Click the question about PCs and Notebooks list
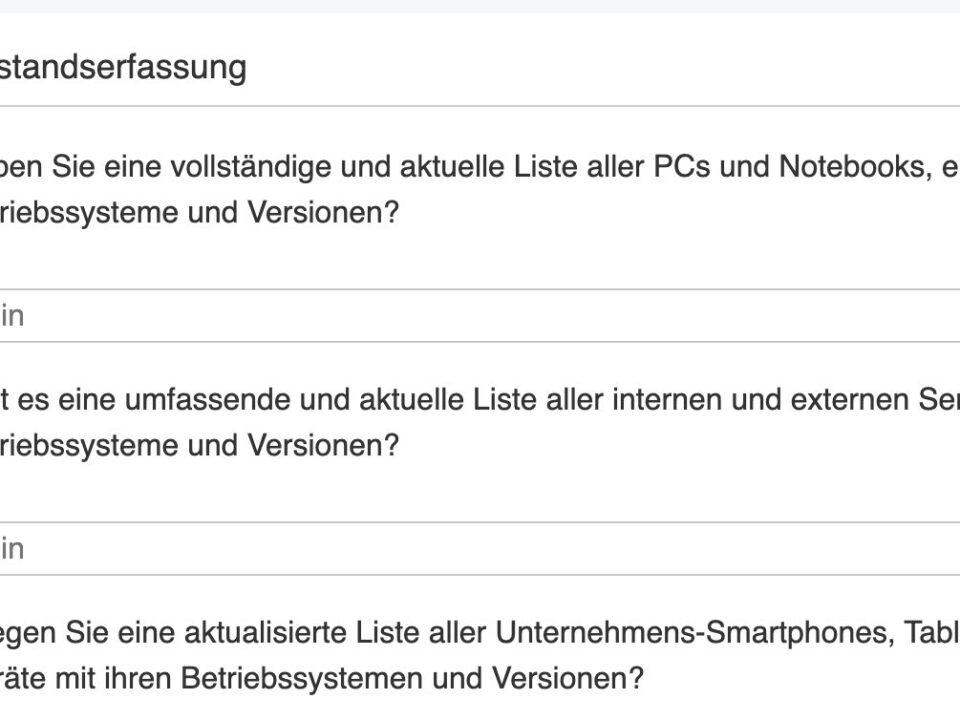Screen dimensions: 960x720 pos(480,189)
